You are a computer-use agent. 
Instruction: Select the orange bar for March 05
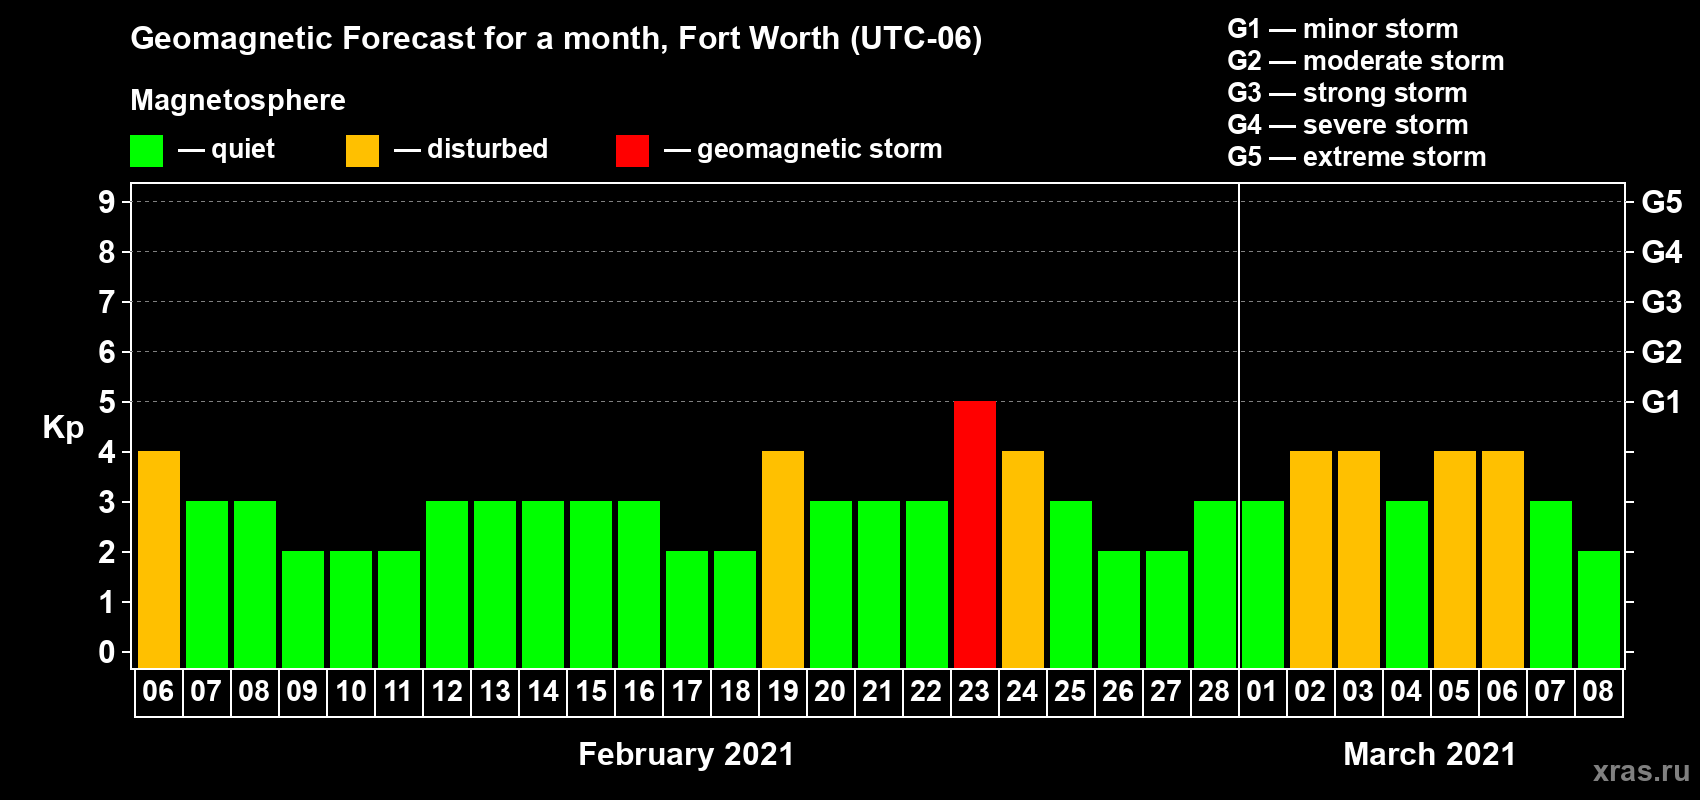pyautogui.click(x=1455, y=559)
